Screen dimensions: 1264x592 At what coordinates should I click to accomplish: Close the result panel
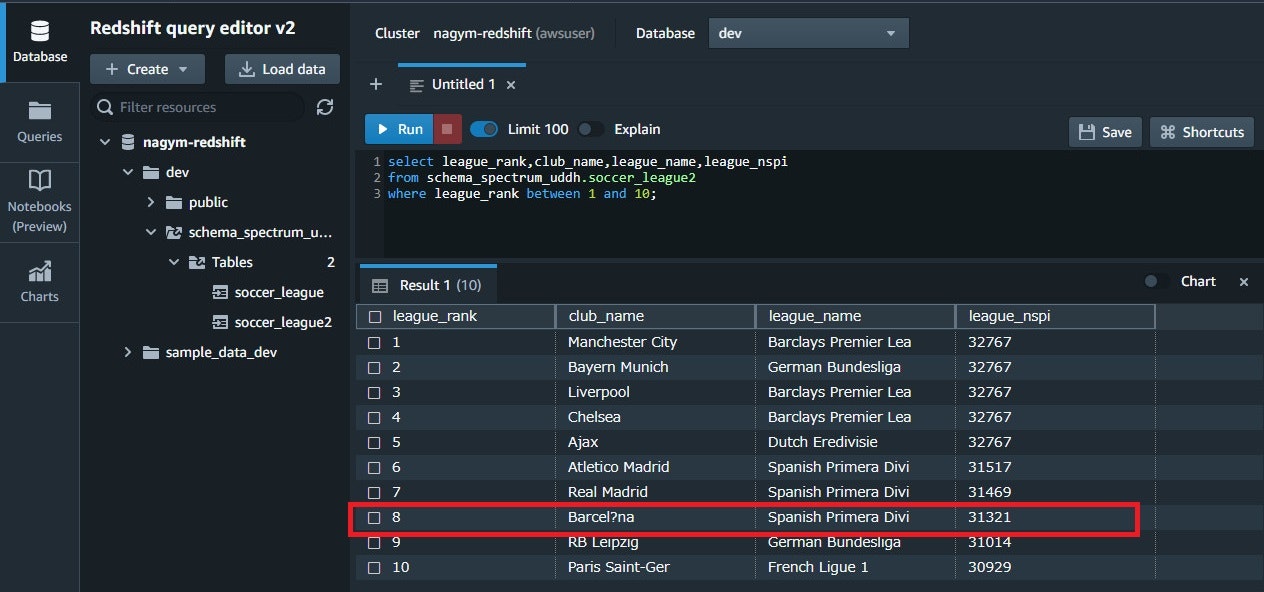click(x=1244, y=282)
